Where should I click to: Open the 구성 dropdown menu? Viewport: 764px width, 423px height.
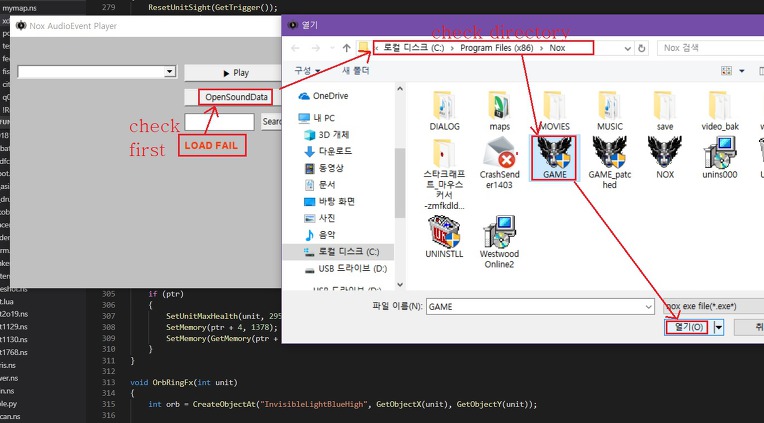coord(307,71)
